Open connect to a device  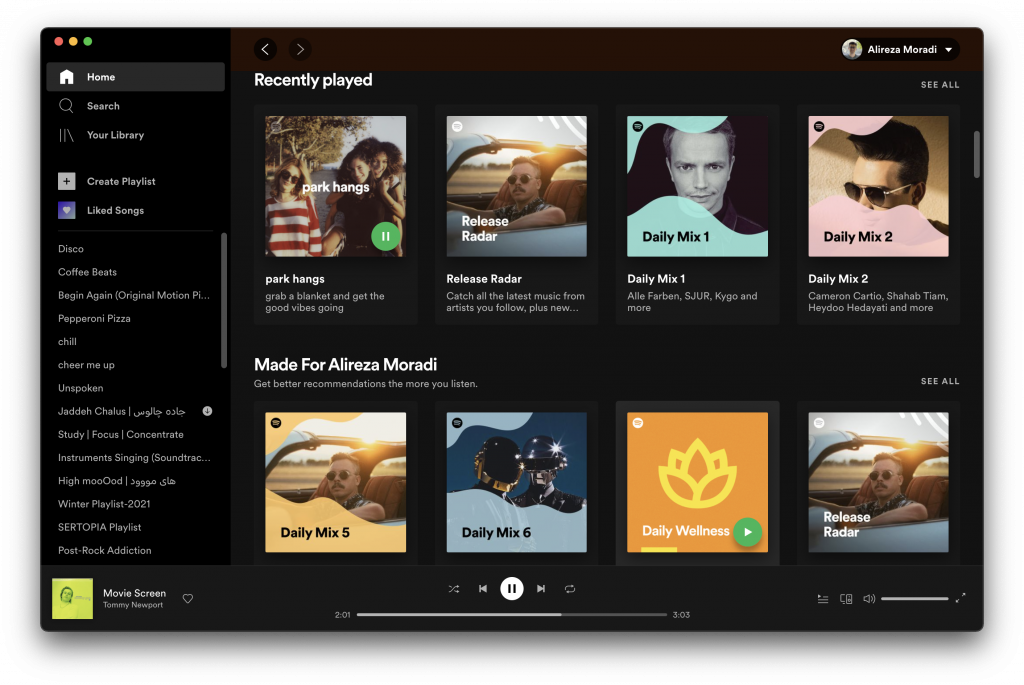point(846,599)
